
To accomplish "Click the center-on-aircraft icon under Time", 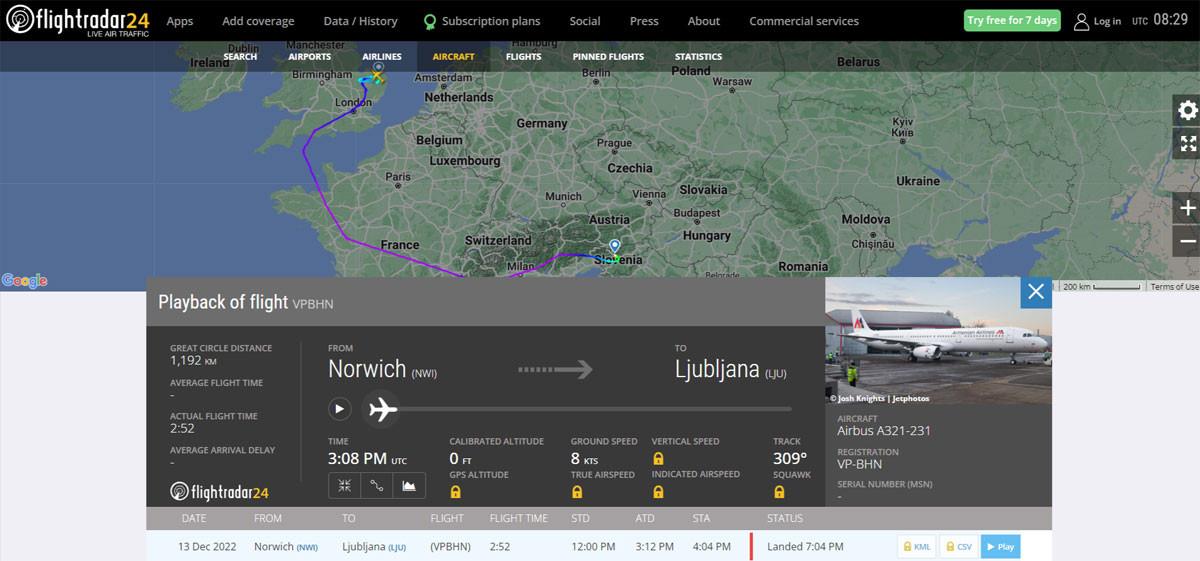I will coord(344,485).
